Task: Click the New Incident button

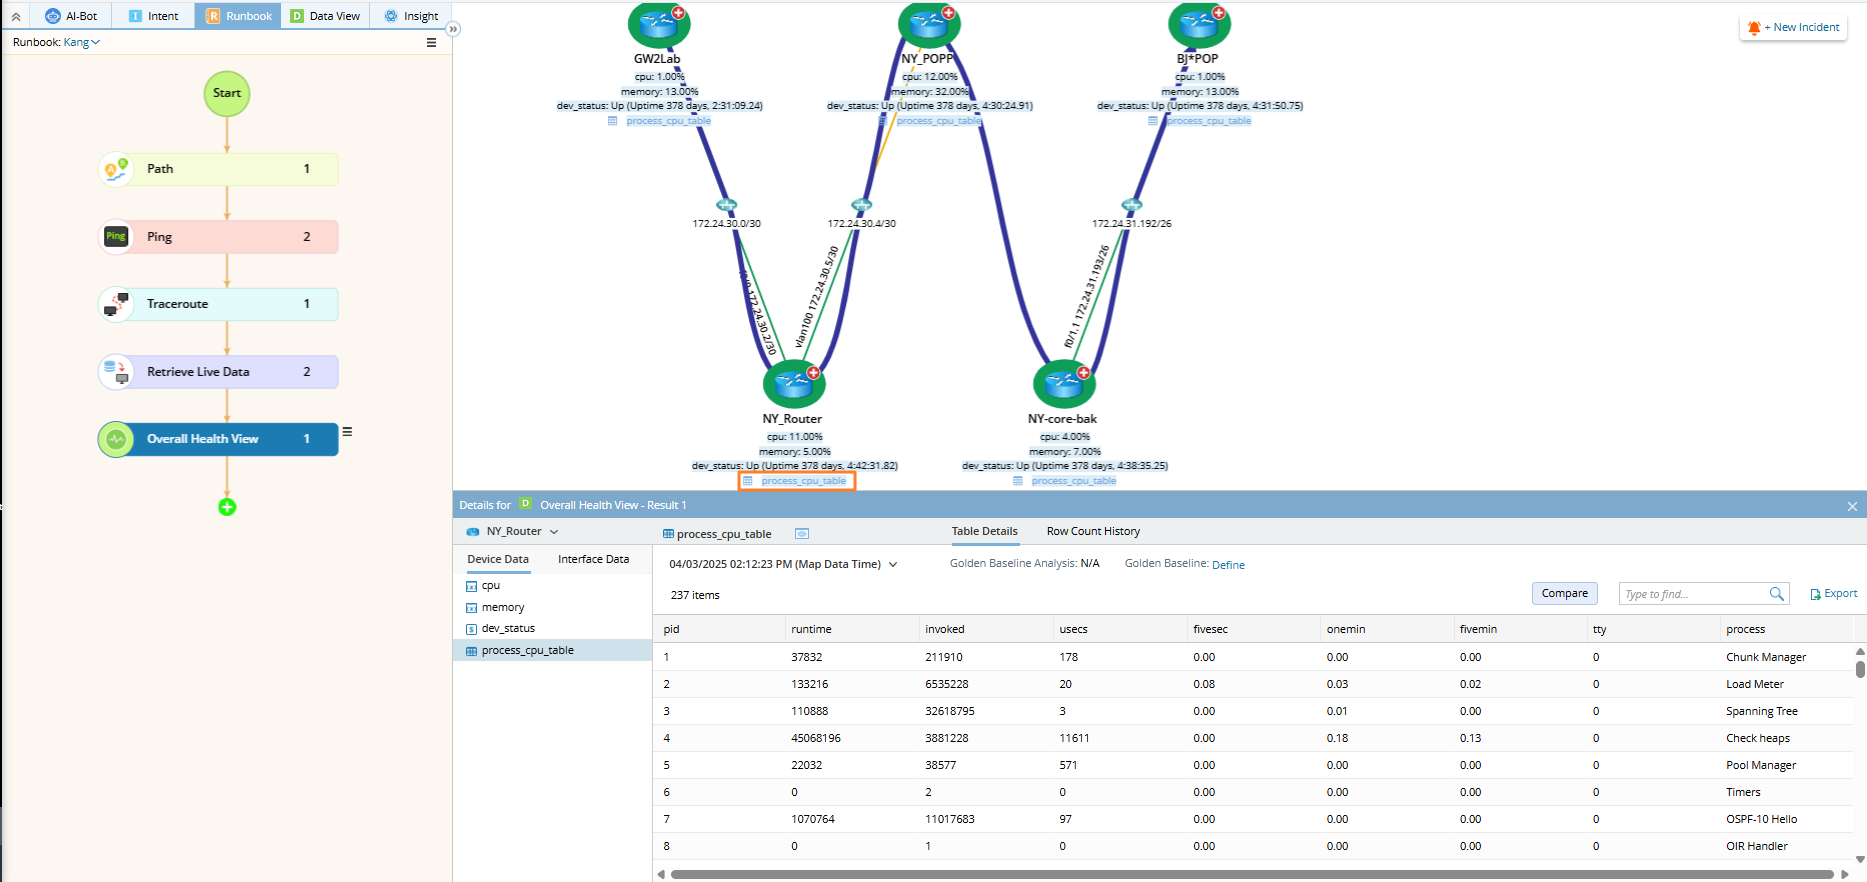Action: [x=1795, y=28]
